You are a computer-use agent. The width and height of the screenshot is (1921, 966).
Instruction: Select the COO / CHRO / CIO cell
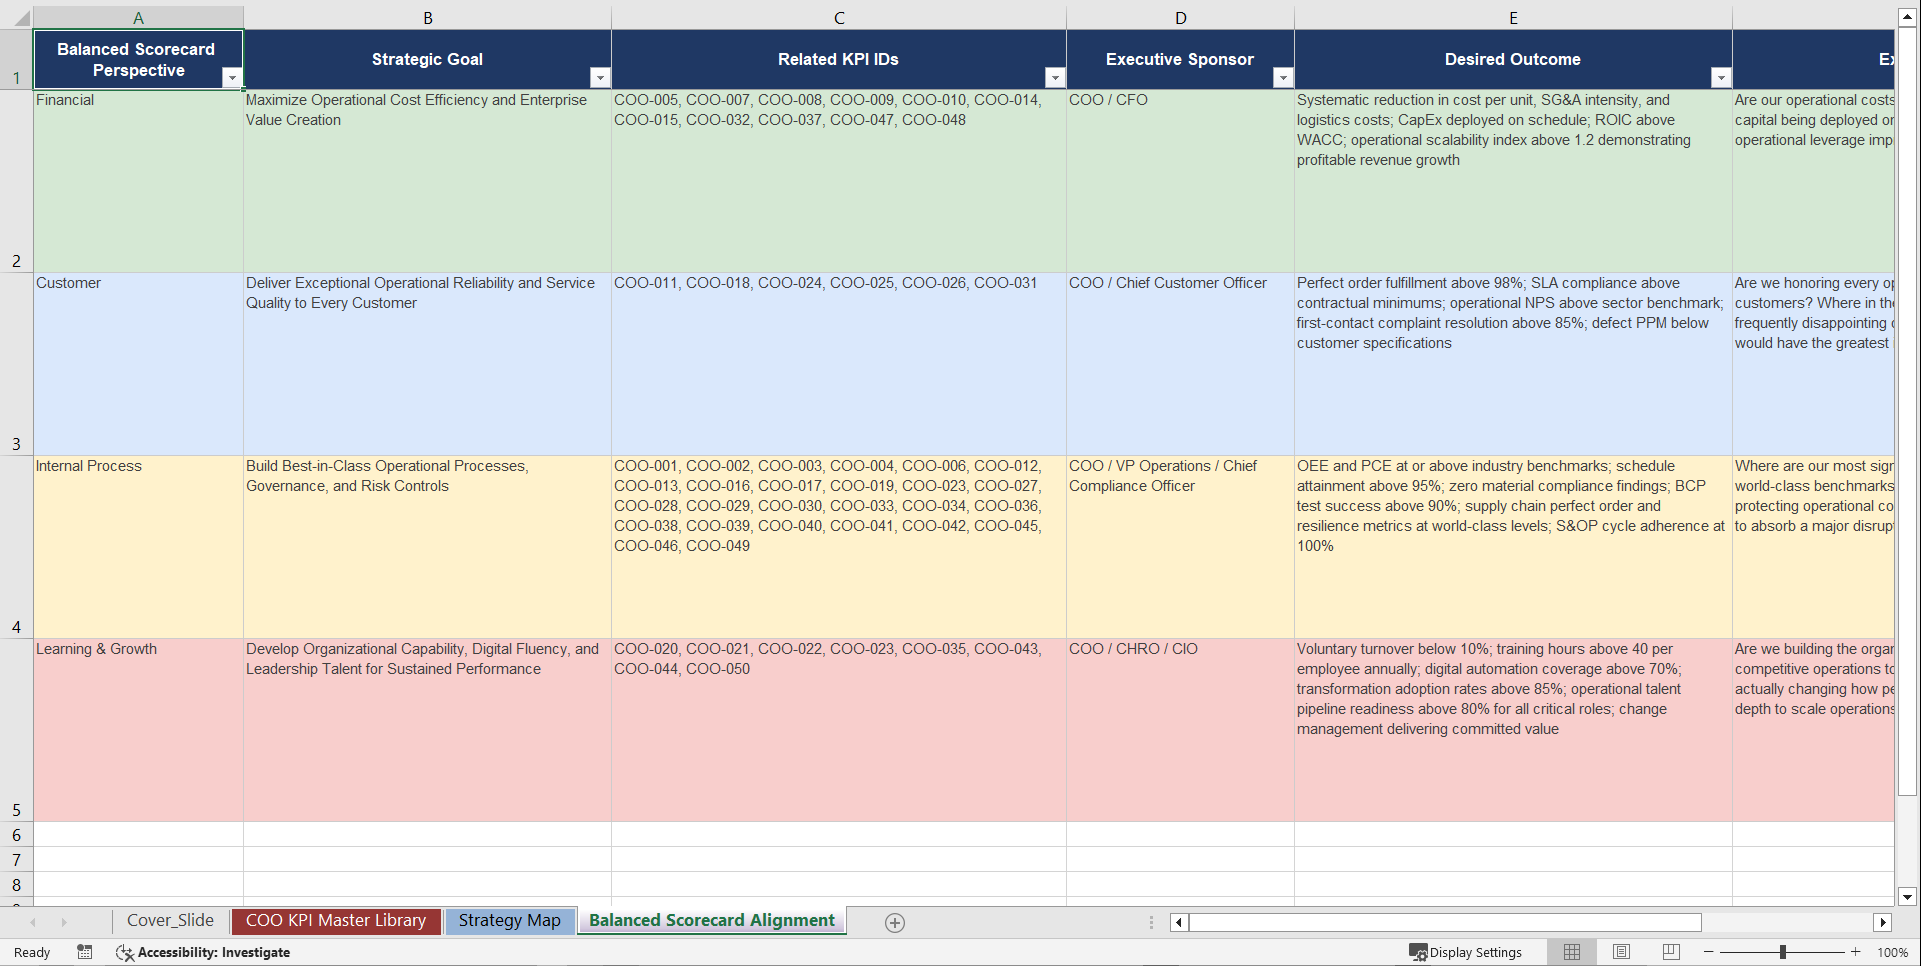(1180, 730)
